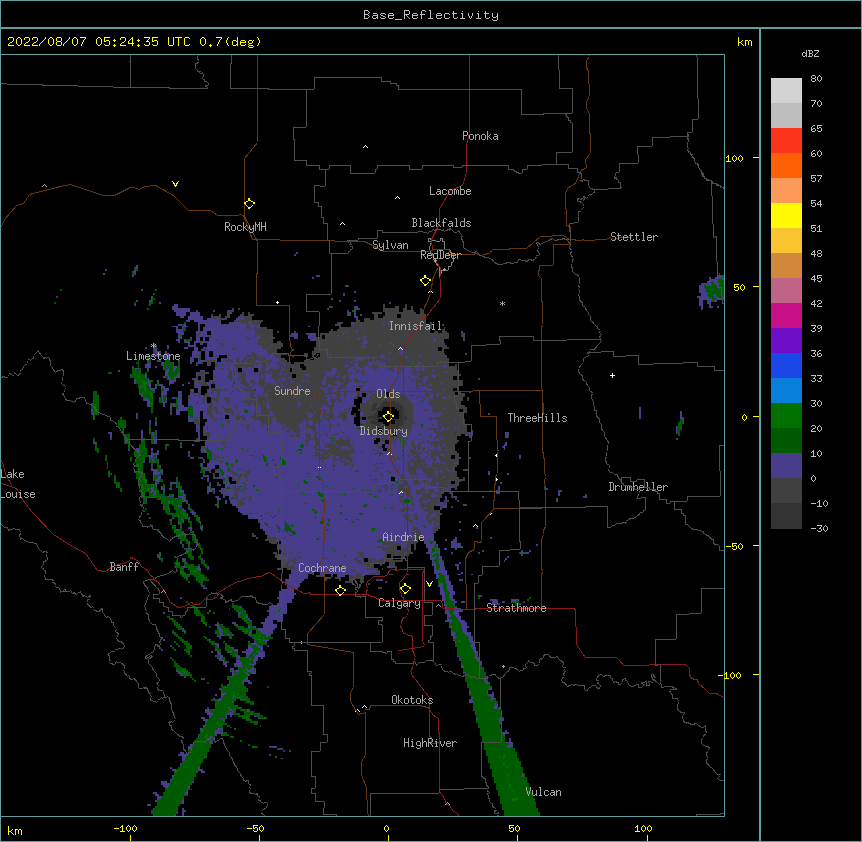Click the Lake Louise label
The image size is (862, 842).
coord(18,484)
